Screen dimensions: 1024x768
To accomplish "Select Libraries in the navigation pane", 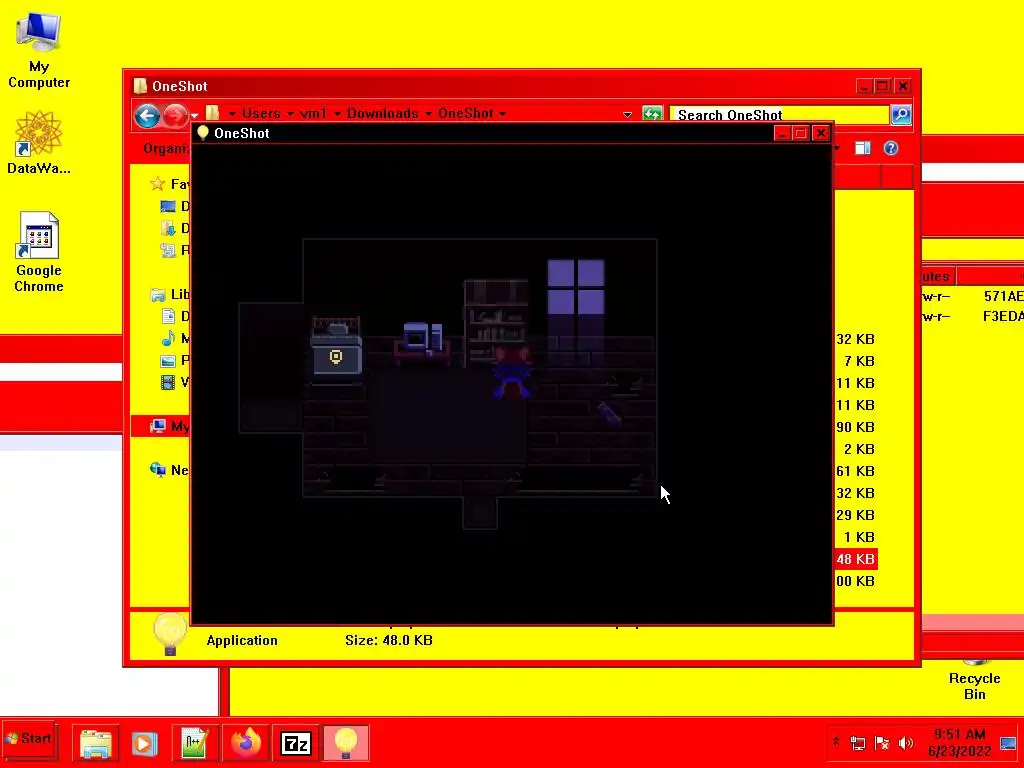I will tap(170, 295).
